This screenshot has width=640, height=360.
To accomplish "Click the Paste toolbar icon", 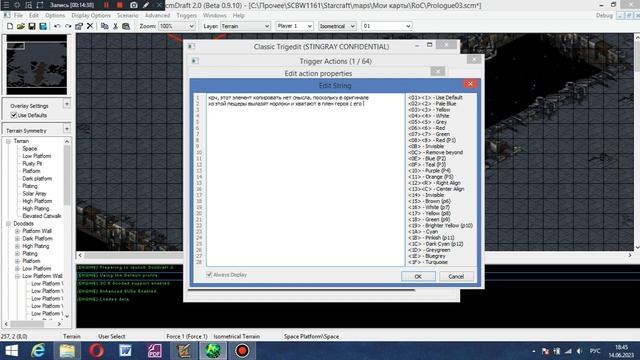I will point(126,26).
